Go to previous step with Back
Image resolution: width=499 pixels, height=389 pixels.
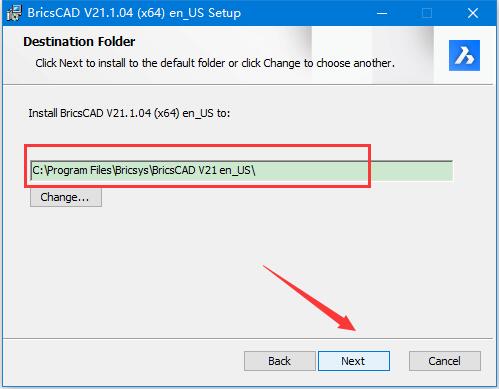pos(279,361)
